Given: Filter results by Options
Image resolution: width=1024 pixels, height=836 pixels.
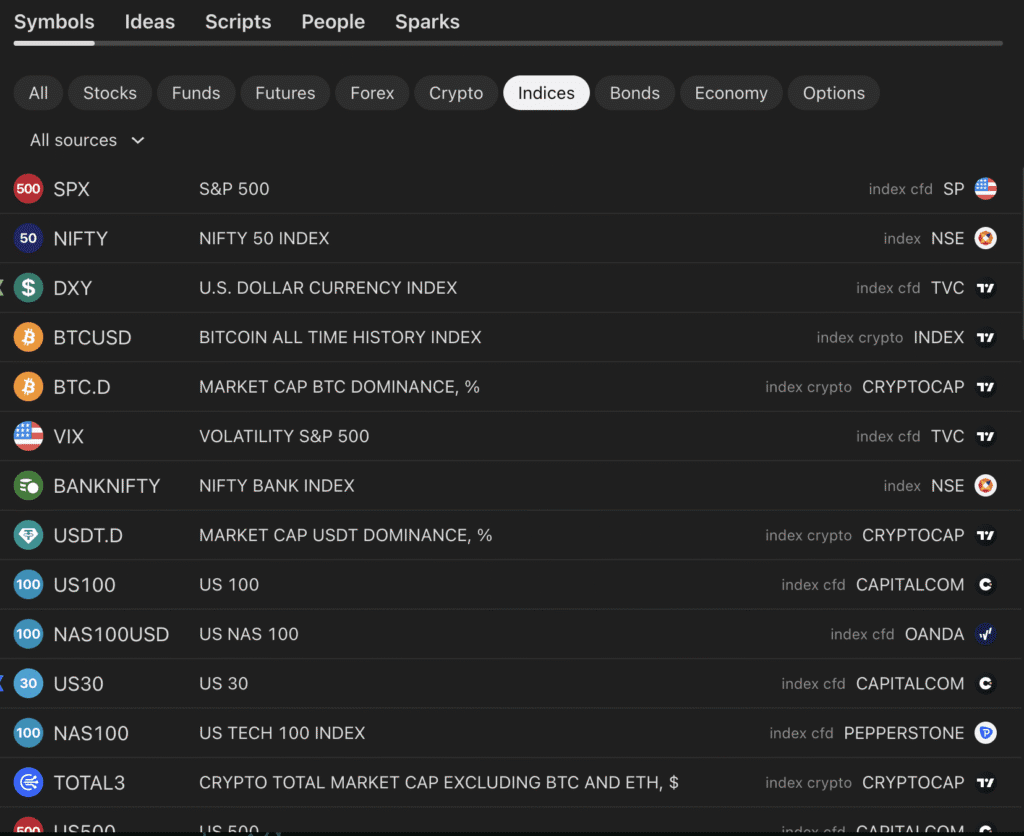Looking at the screenshot, I should pyautogui.click(x=834, y=93).
